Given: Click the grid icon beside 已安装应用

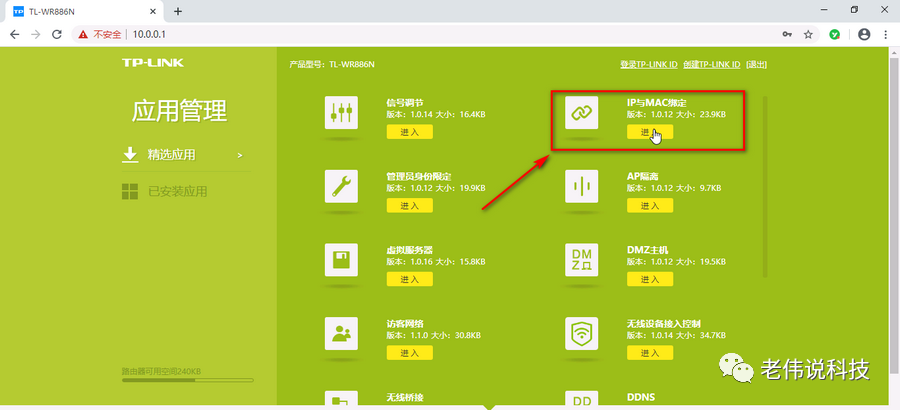Looking at the screenshot, I should pos(130,191).
